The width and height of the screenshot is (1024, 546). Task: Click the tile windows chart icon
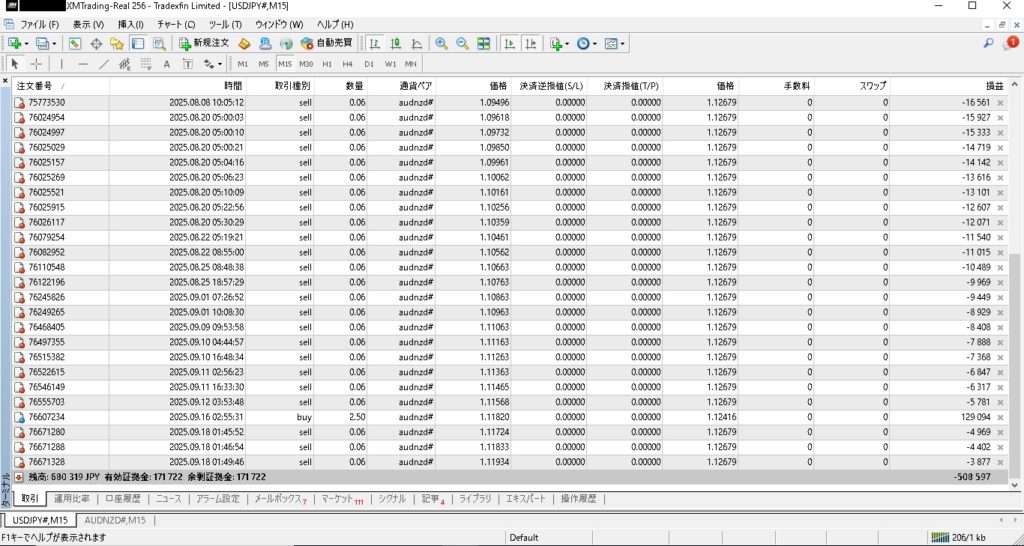click(484, 44)
